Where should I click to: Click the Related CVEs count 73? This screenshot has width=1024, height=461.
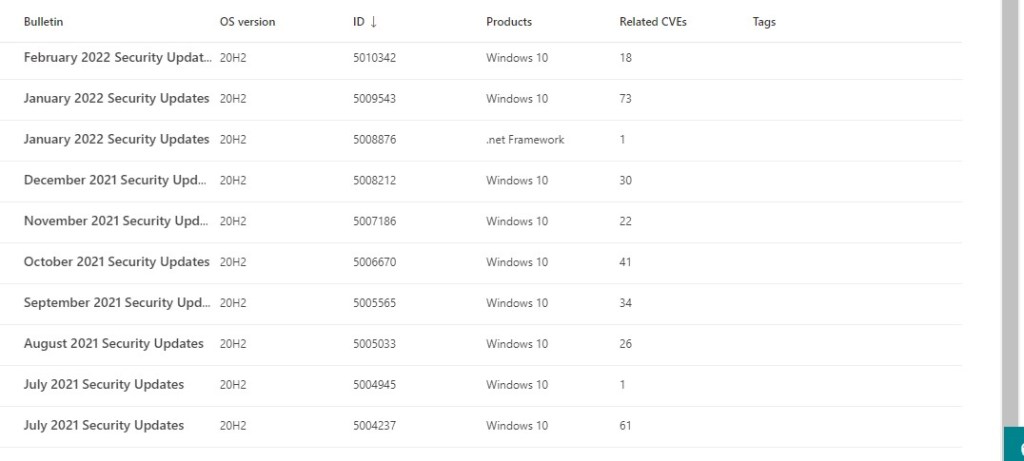tap(625, 99)
